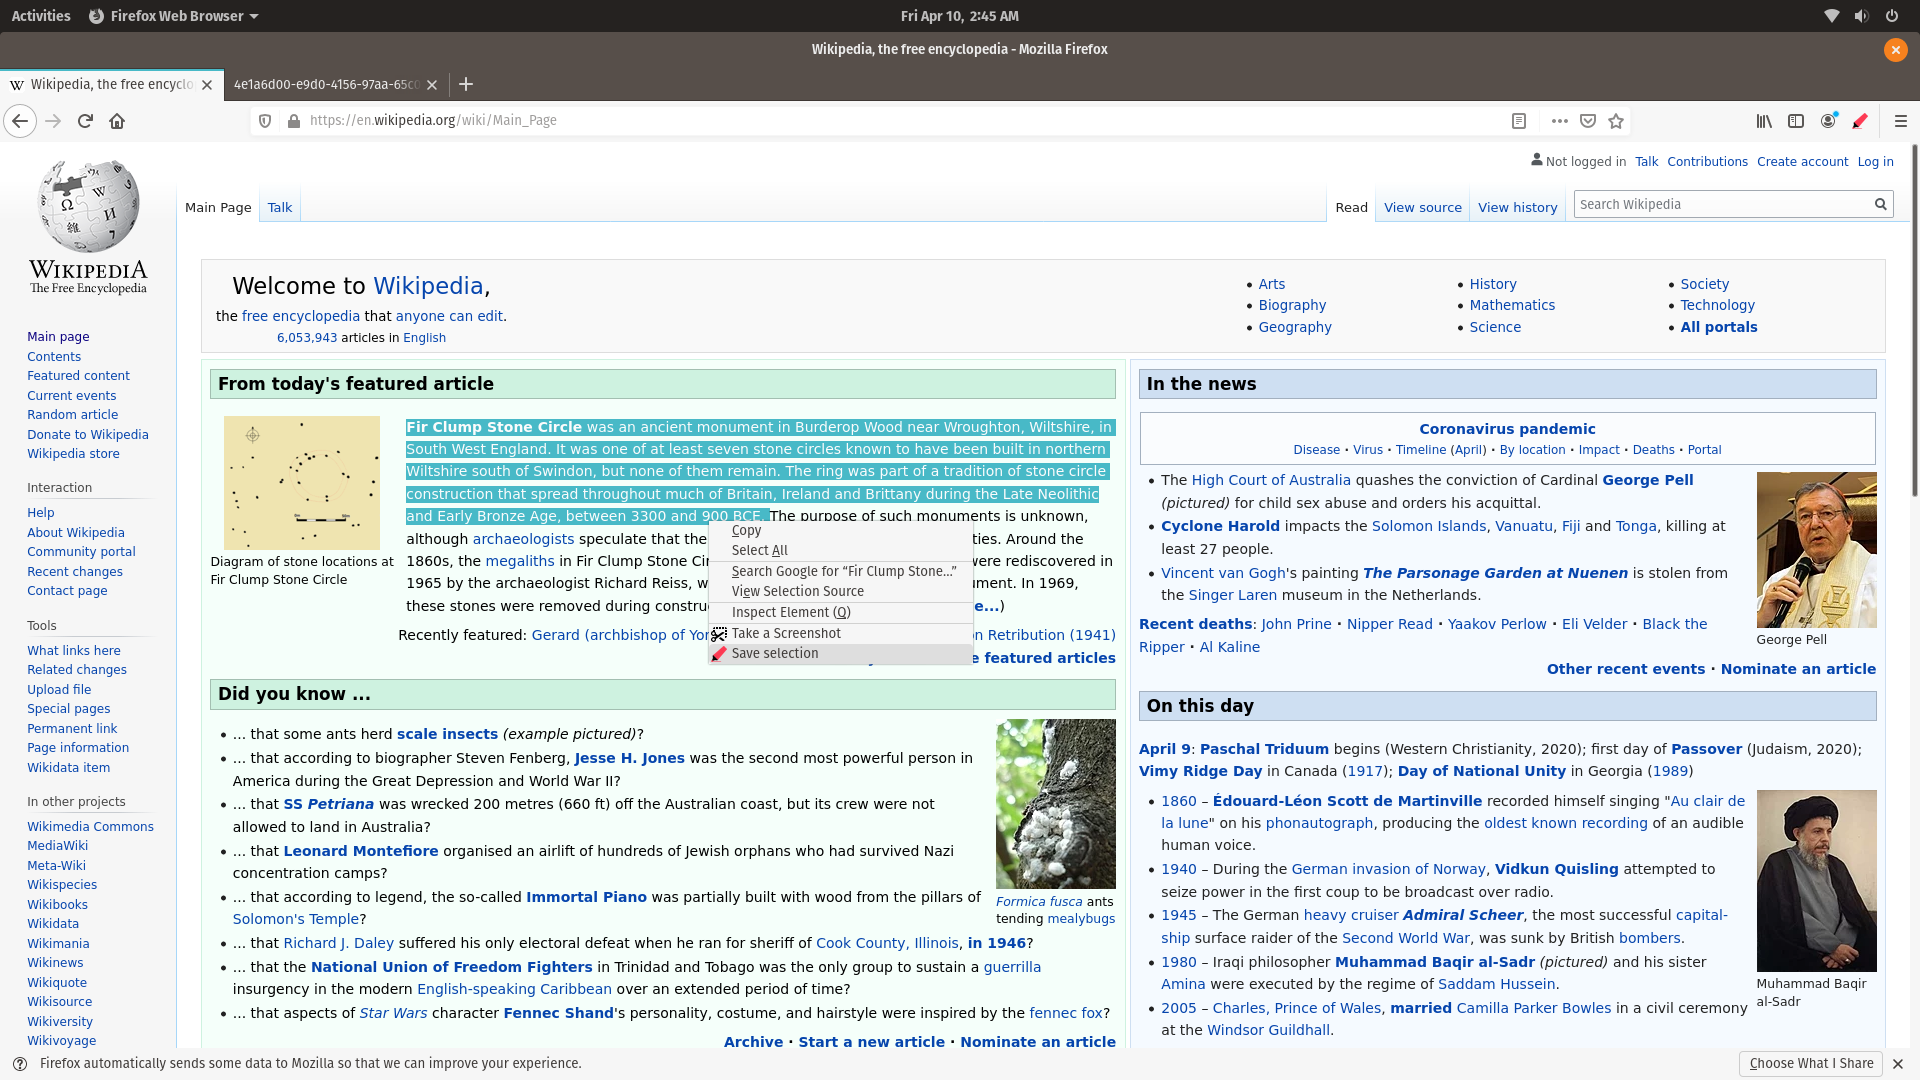Reload the current Wikipedia page

pos(85,121)
